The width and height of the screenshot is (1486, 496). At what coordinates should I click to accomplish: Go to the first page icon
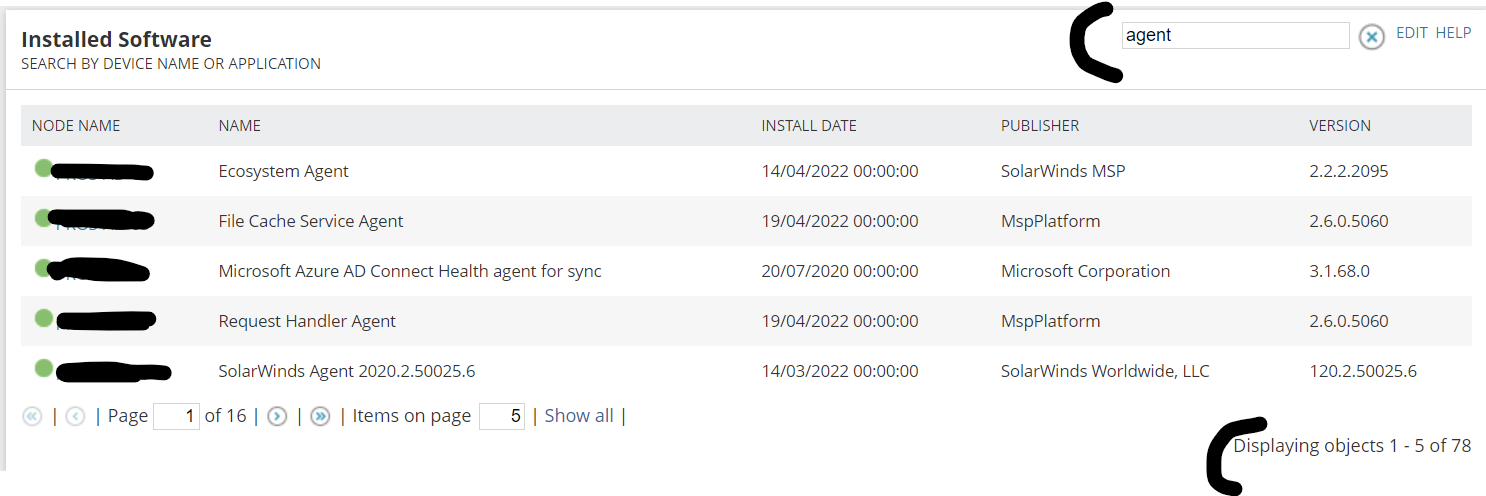point(32,416)
